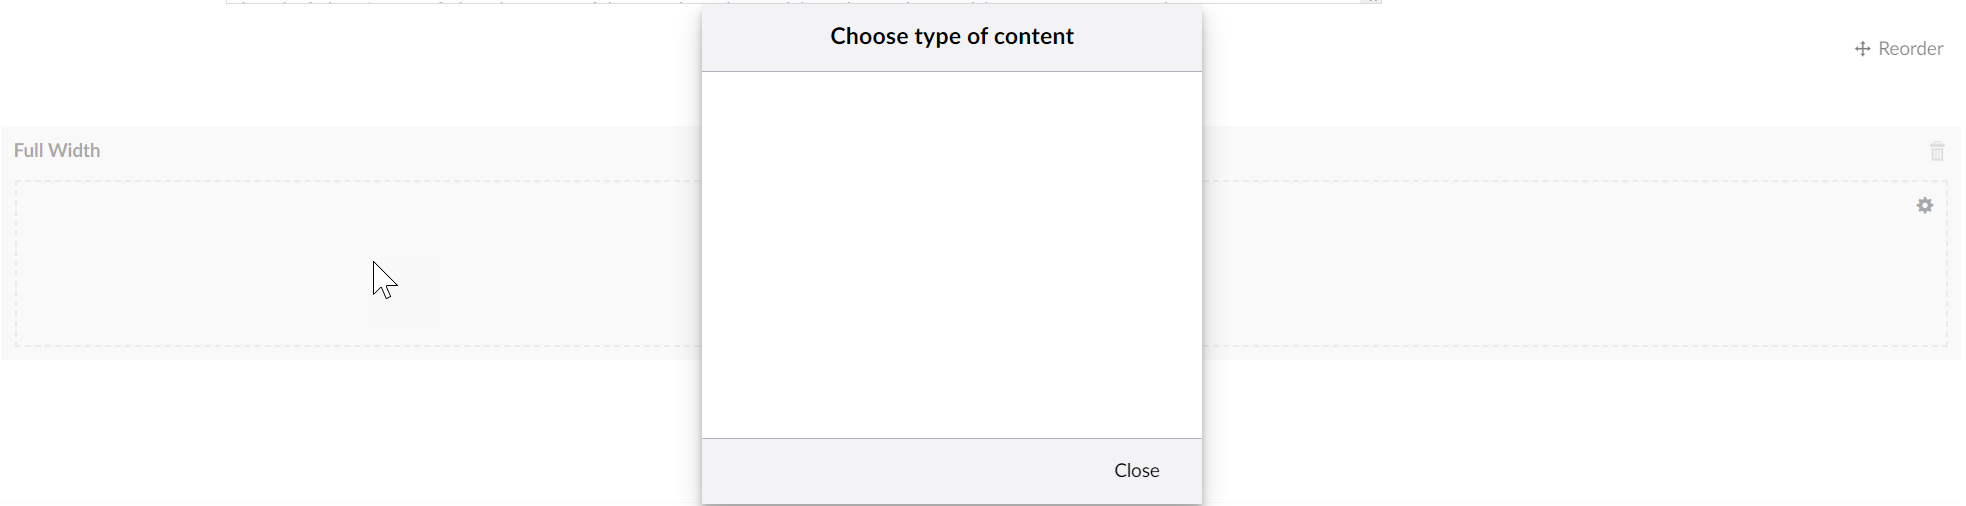Click the dashed content cell left of dialog
1966x506 pixels.
[x=358, y=264]
